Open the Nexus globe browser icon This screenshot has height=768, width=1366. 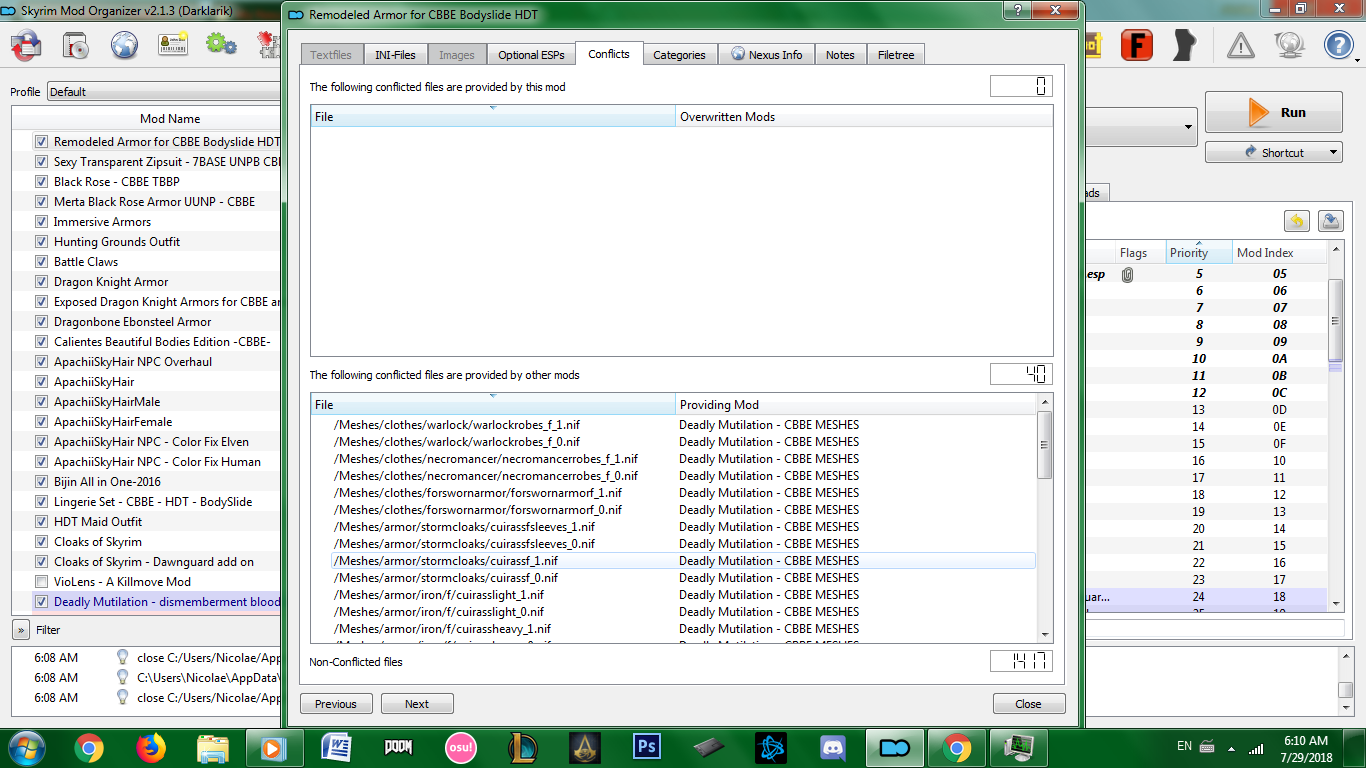click(124, 45)
